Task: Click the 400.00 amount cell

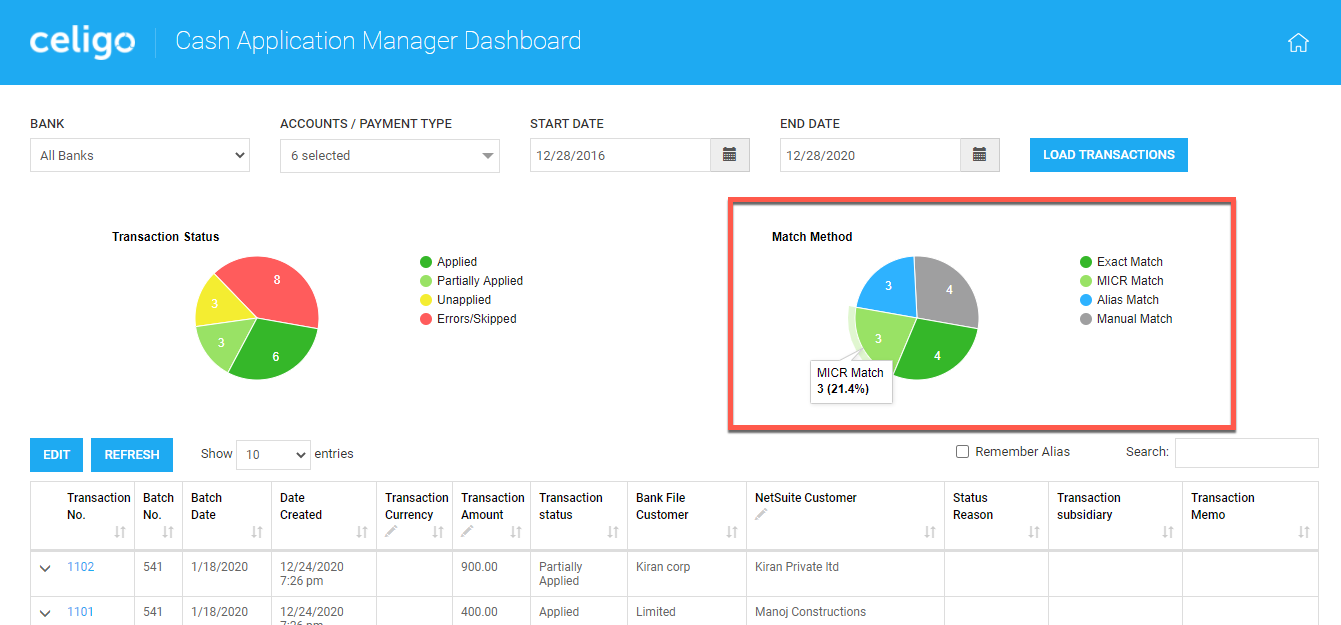Action: pyautogui.click(x=491, y=612)
